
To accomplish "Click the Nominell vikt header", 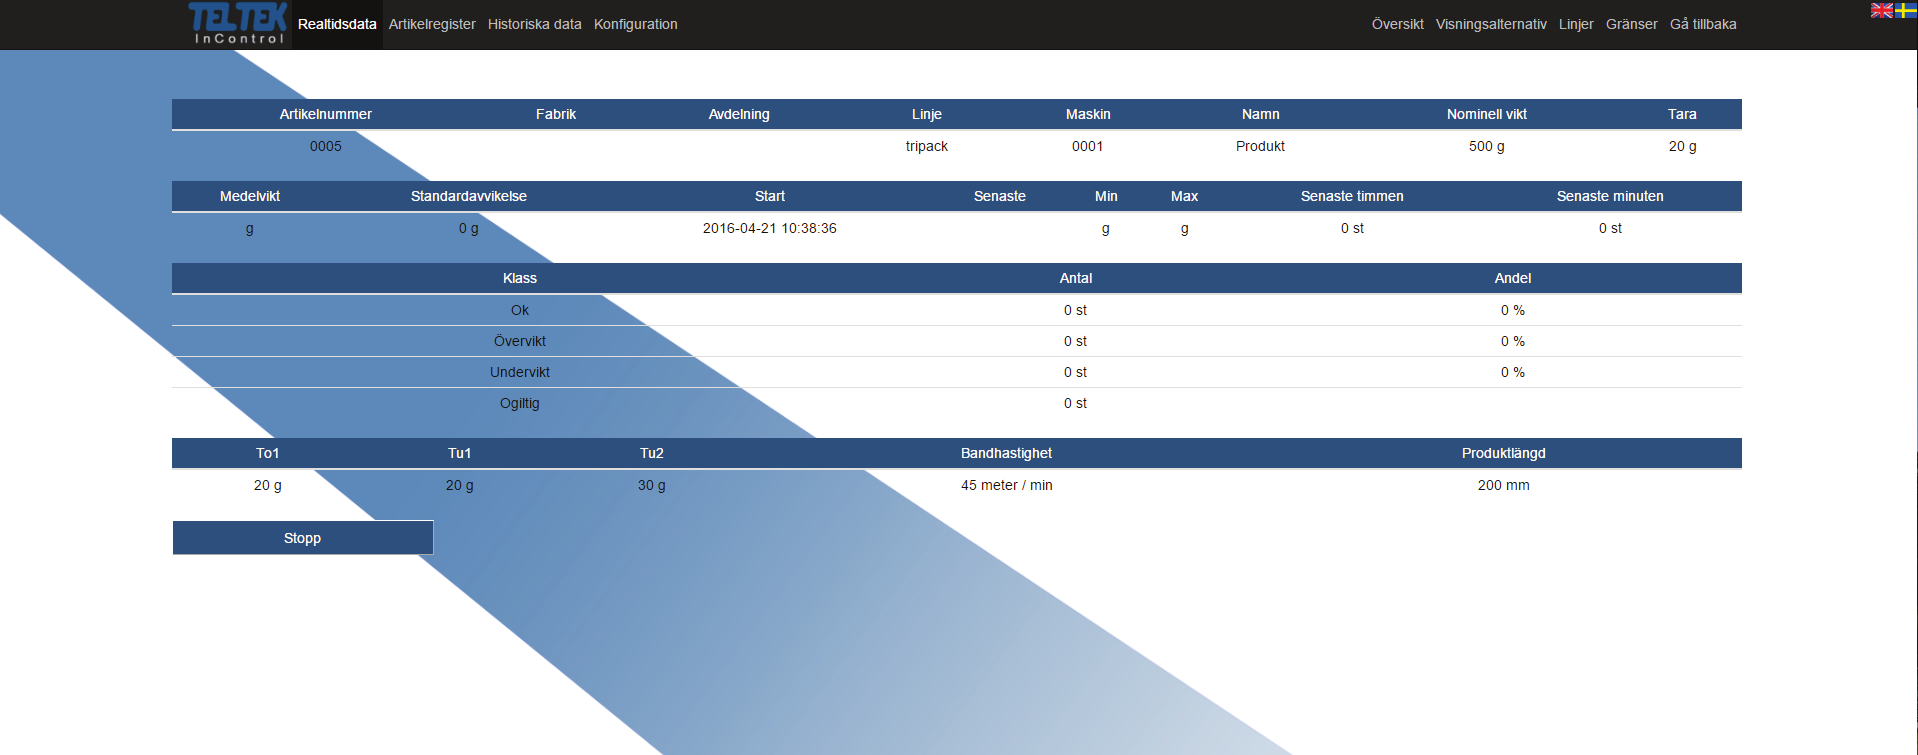I will point(1487,114).
